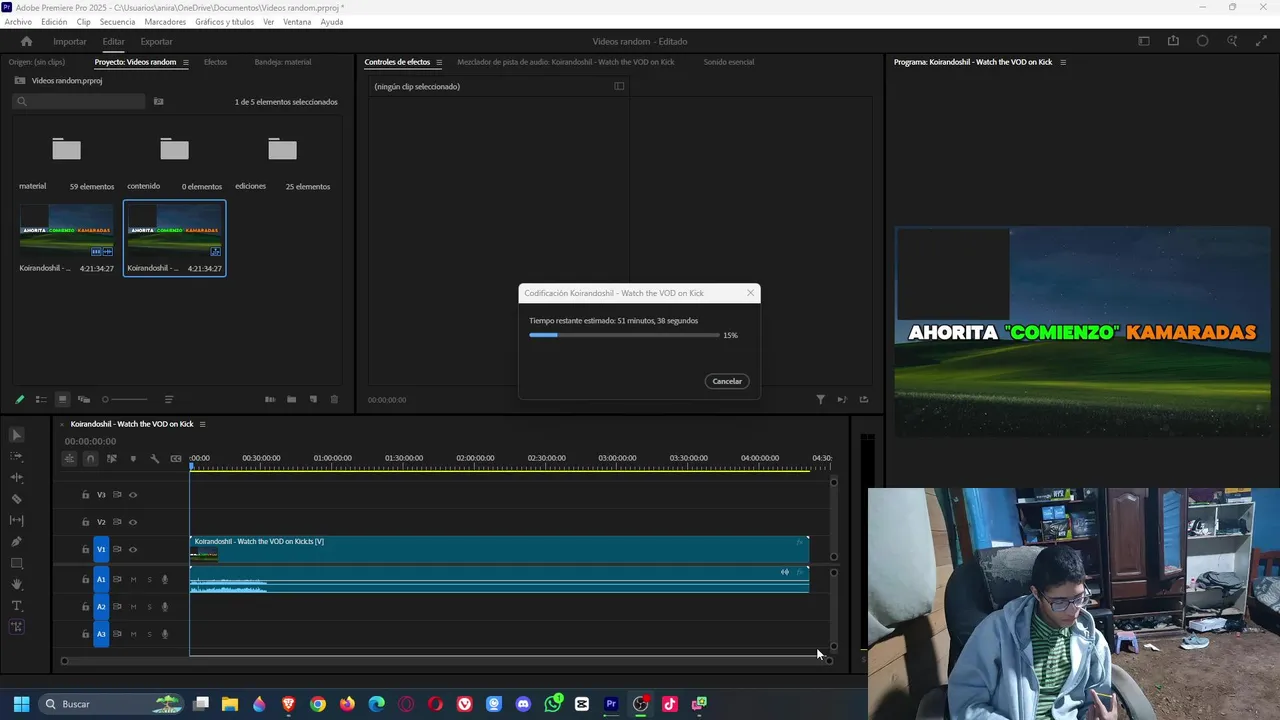Viewport: 1280px width, 720px height.
Task: Switch to the Efectos tab
Action: coord(215,62)
